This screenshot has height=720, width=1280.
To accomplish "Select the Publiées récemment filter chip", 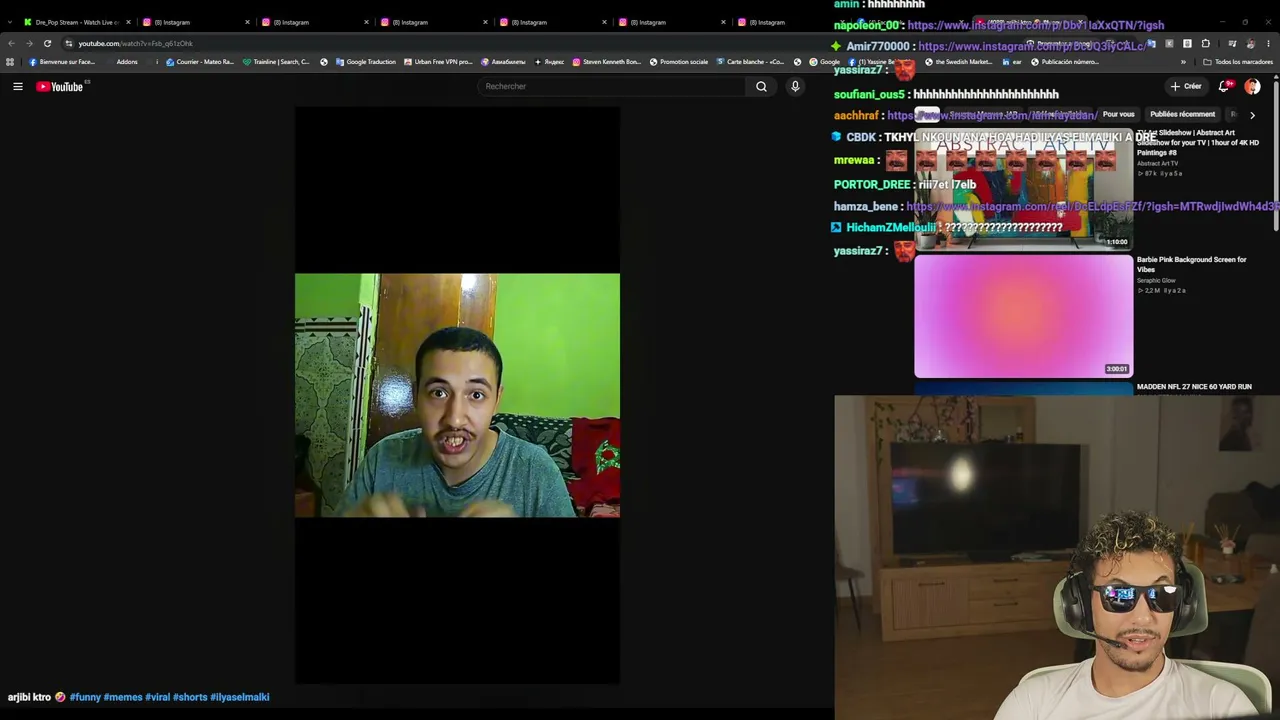I will tap(1182, 115).
